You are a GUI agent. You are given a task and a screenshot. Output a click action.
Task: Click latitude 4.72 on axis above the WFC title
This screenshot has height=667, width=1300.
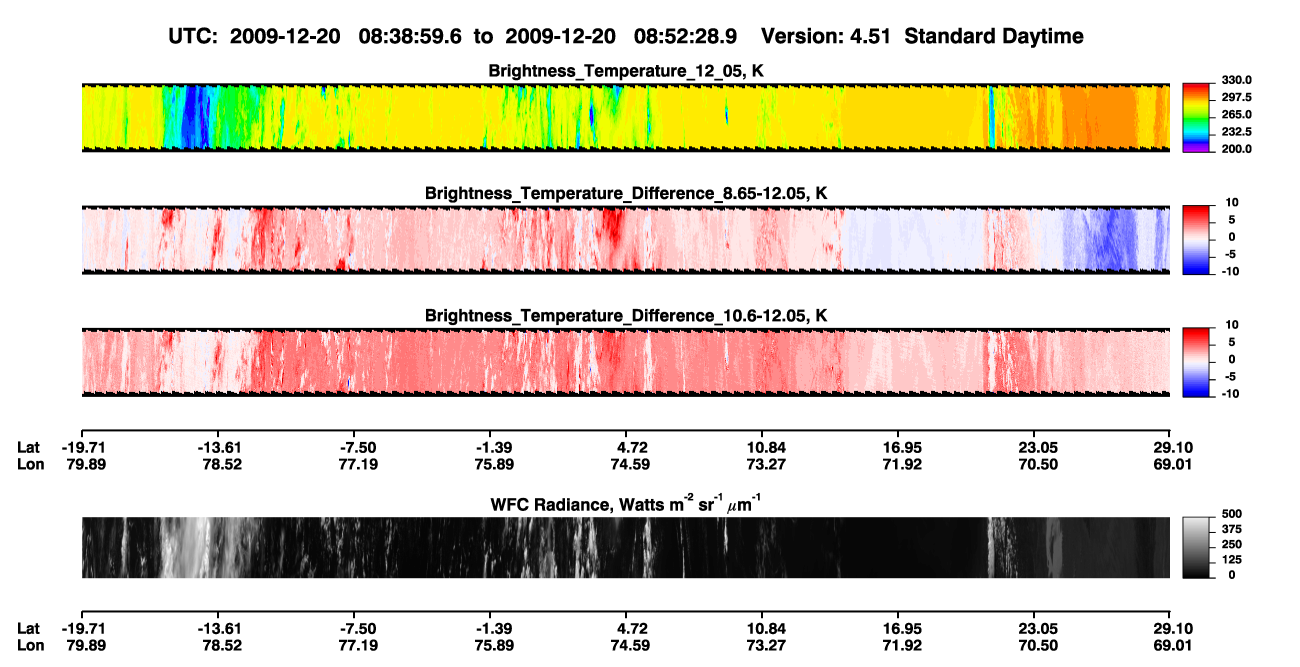(625, 447)
